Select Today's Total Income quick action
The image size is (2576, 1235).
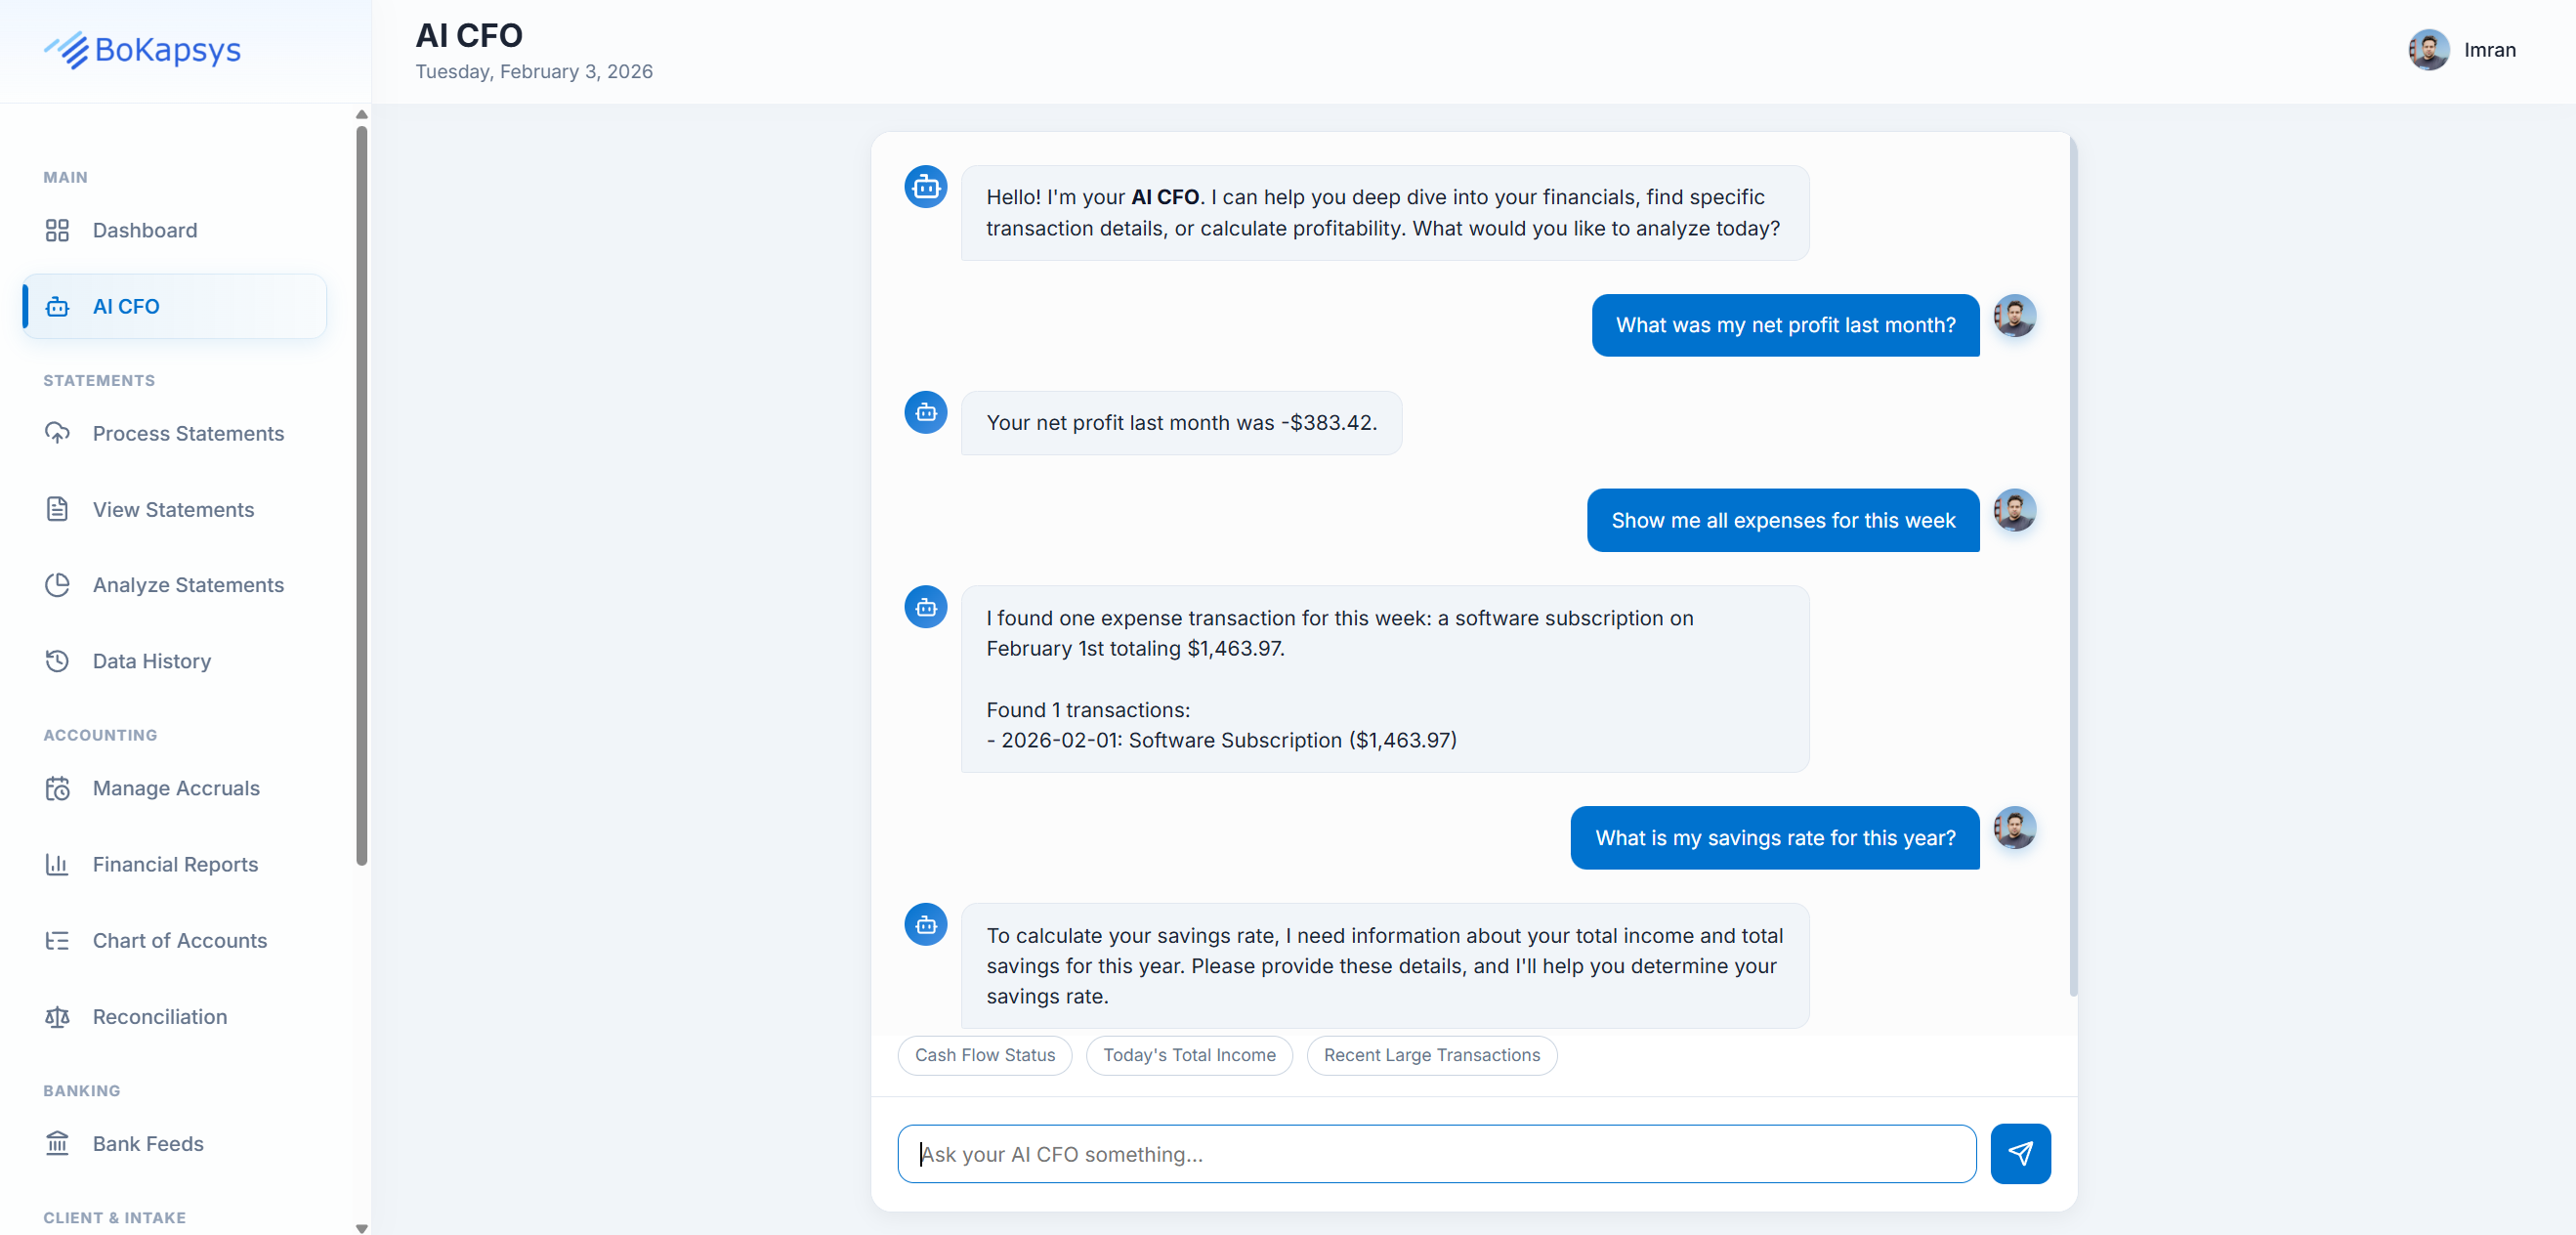click(1189, 1055)
